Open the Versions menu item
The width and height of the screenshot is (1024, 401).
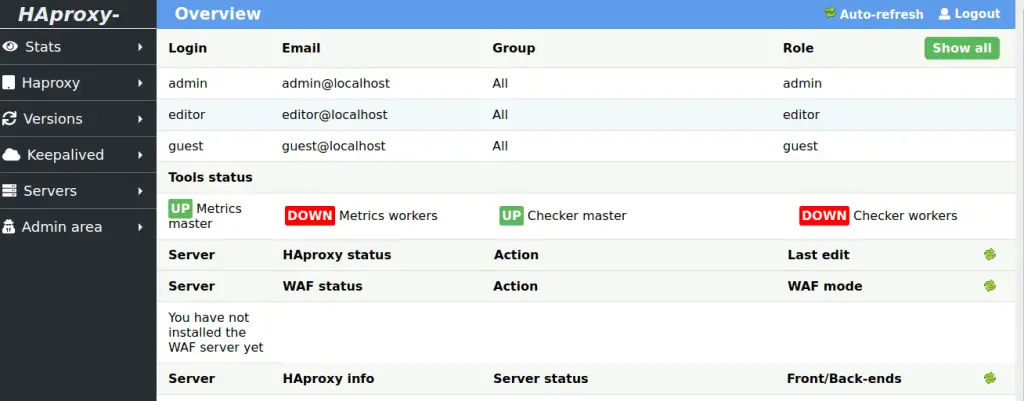pos(78,119)
